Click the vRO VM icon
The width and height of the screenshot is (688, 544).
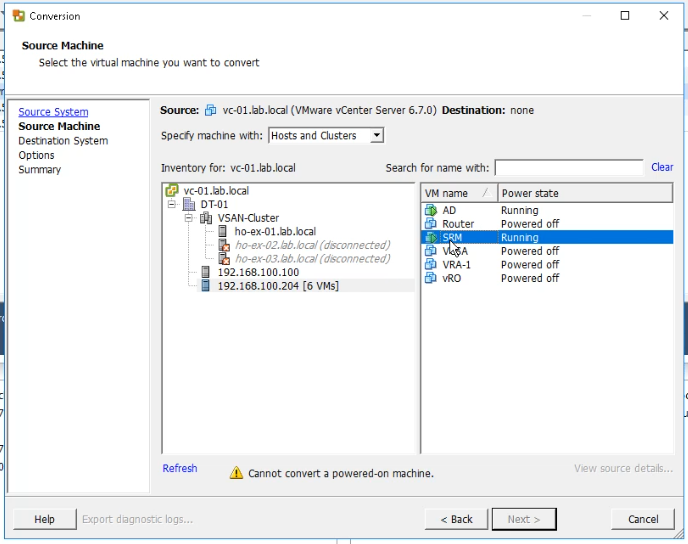point(431,278)
